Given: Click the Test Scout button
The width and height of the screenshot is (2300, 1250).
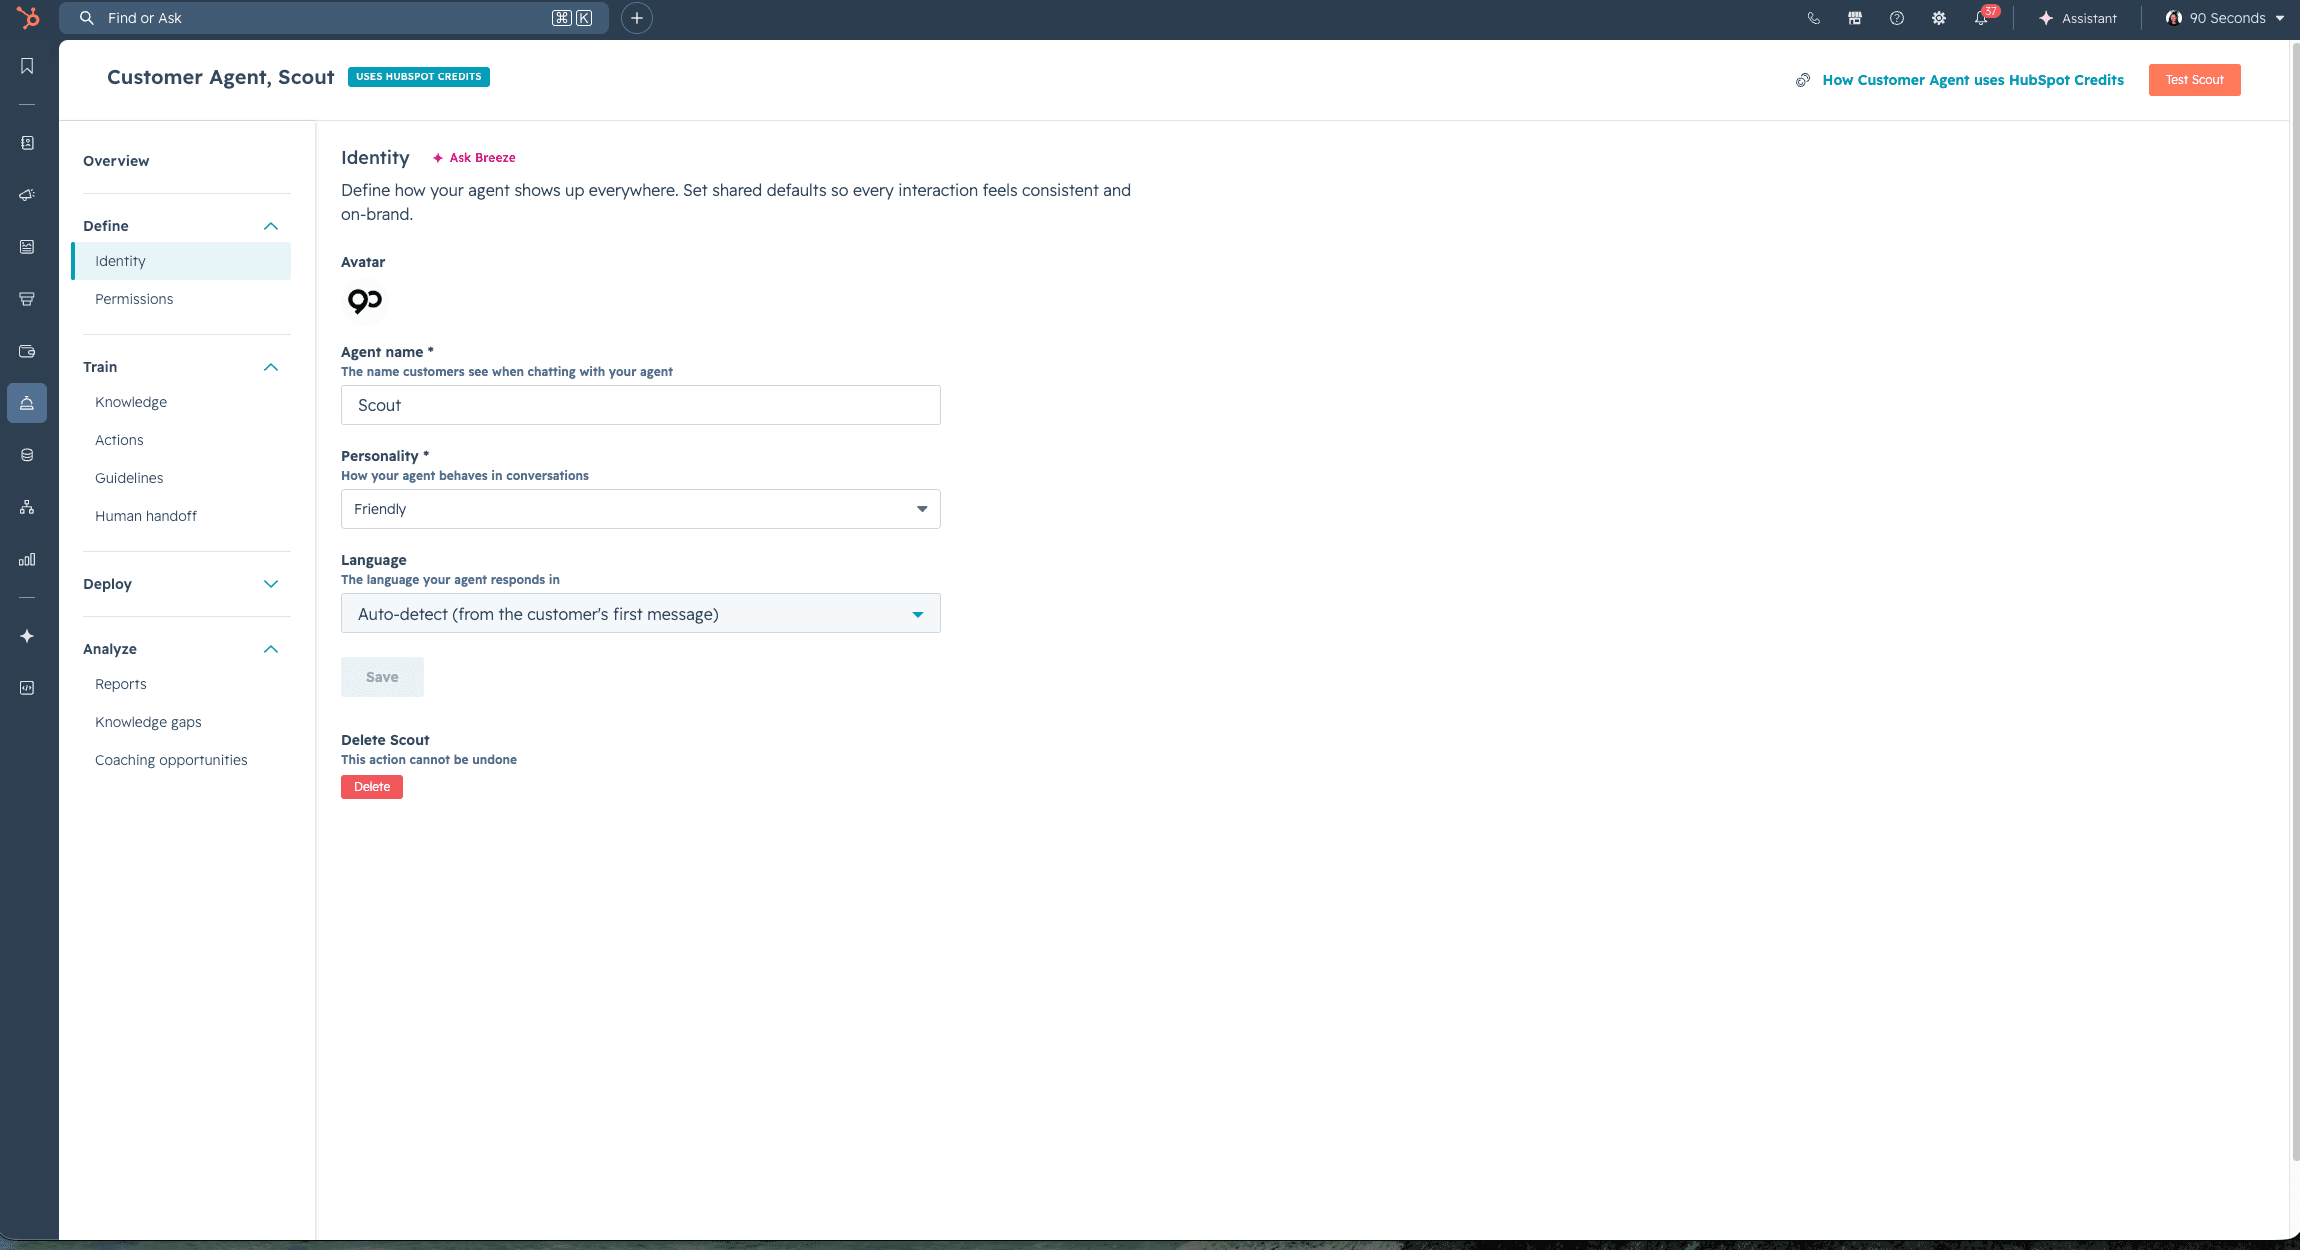Looking at the screenshot, I should point(2194,80).
